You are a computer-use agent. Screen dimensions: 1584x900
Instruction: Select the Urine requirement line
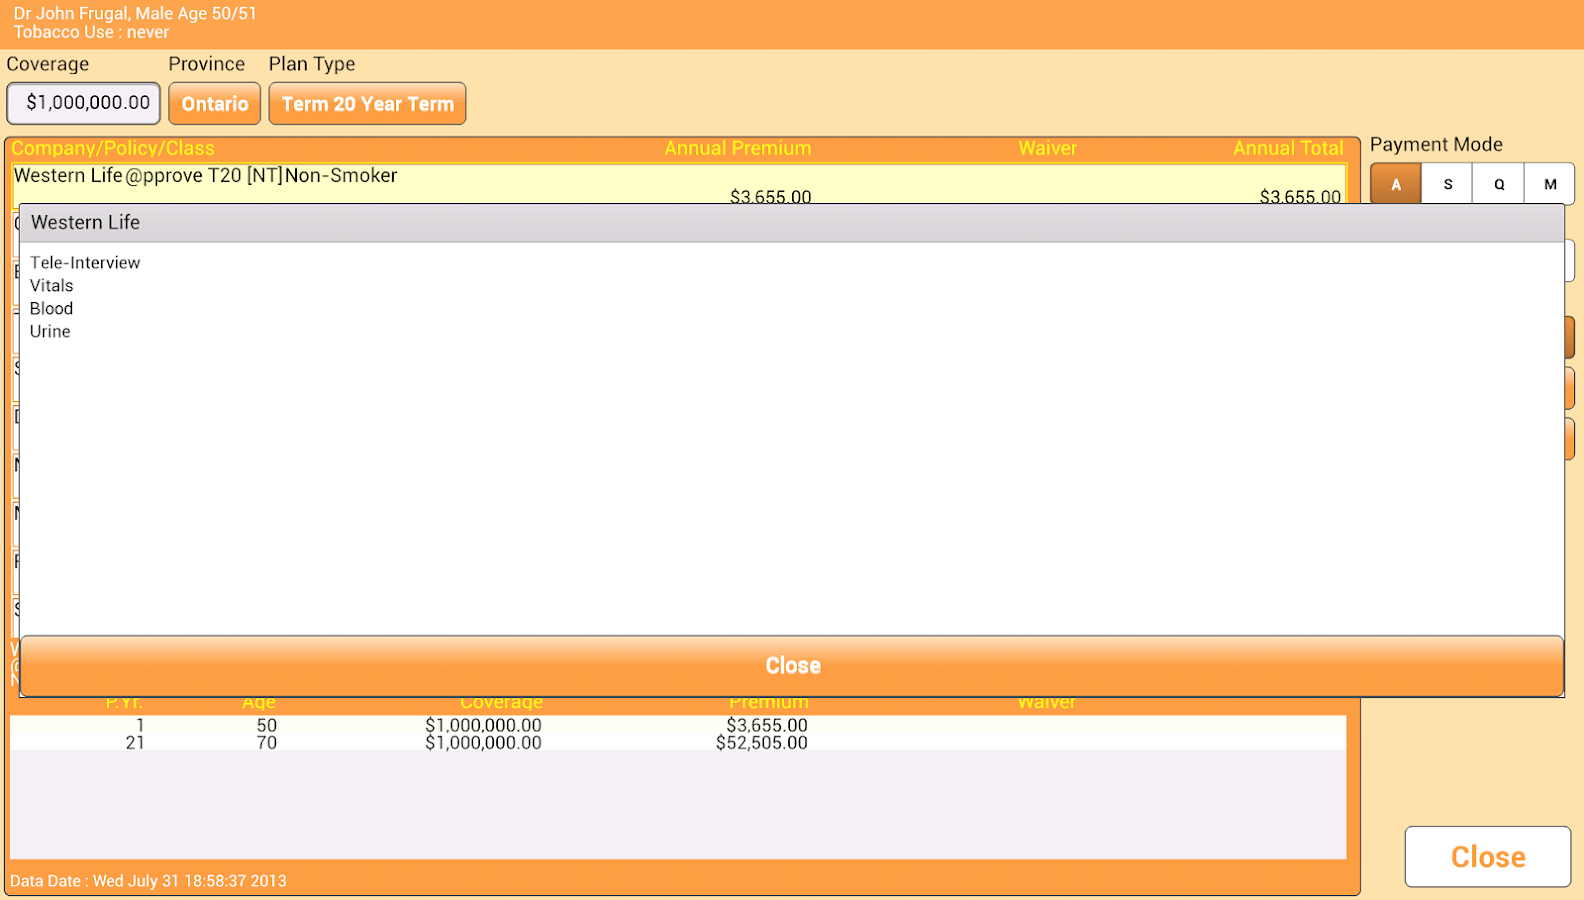(x=50, y=332)
